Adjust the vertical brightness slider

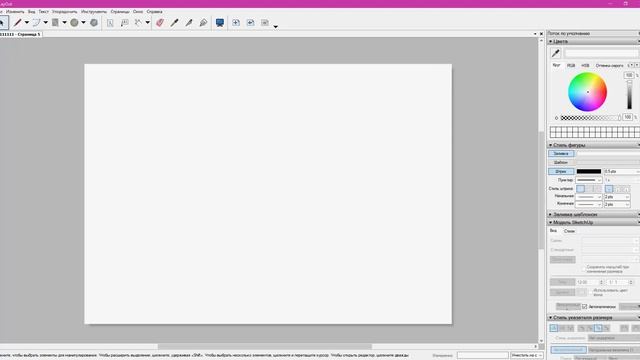tap(629, 95)
